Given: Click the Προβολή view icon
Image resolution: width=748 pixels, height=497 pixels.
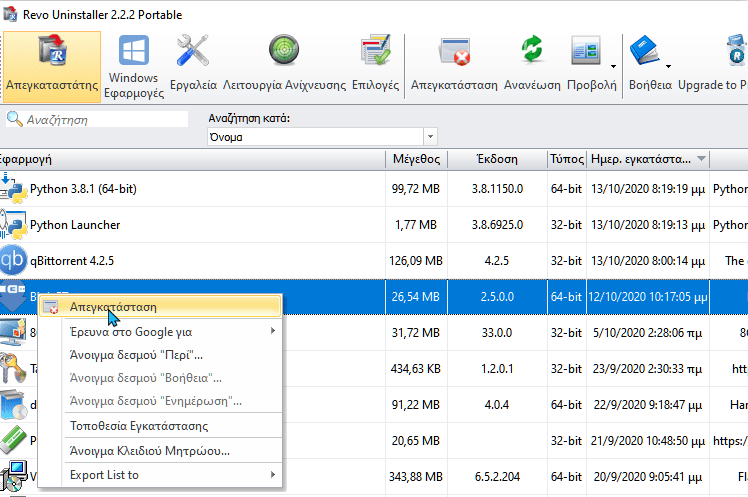Looking at the screenshot, I should click(586, 50).
